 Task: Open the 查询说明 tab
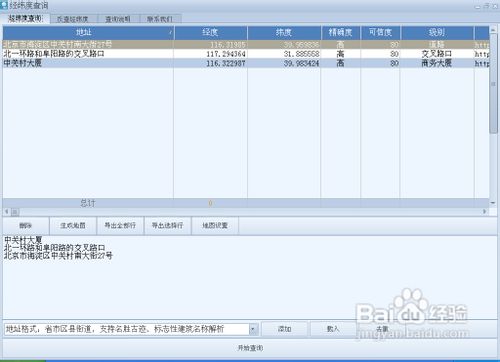pos(118,19)
